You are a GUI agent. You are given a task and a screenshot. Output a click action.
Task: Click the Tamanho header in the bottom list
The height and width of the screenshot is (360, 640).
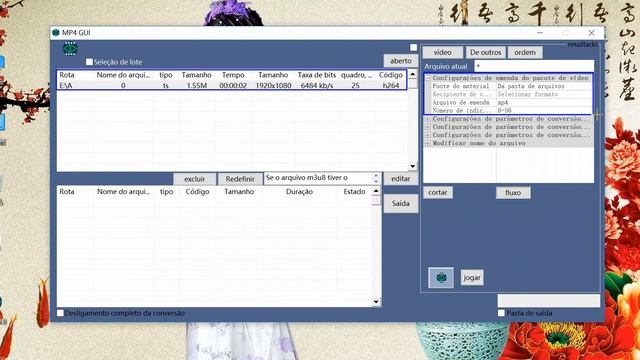pyautogui.click(x=239, y=191)
